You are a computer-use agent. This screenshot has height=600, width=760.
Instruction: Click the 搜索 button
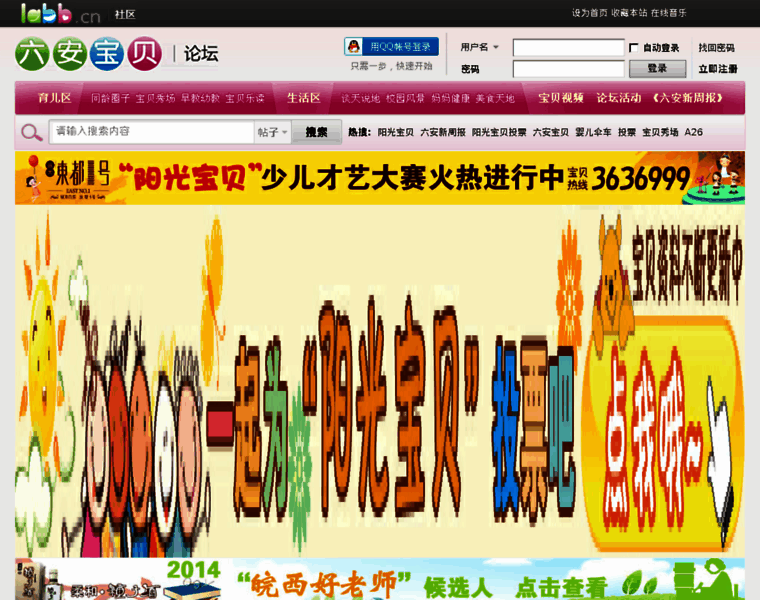tap(316, 132)
